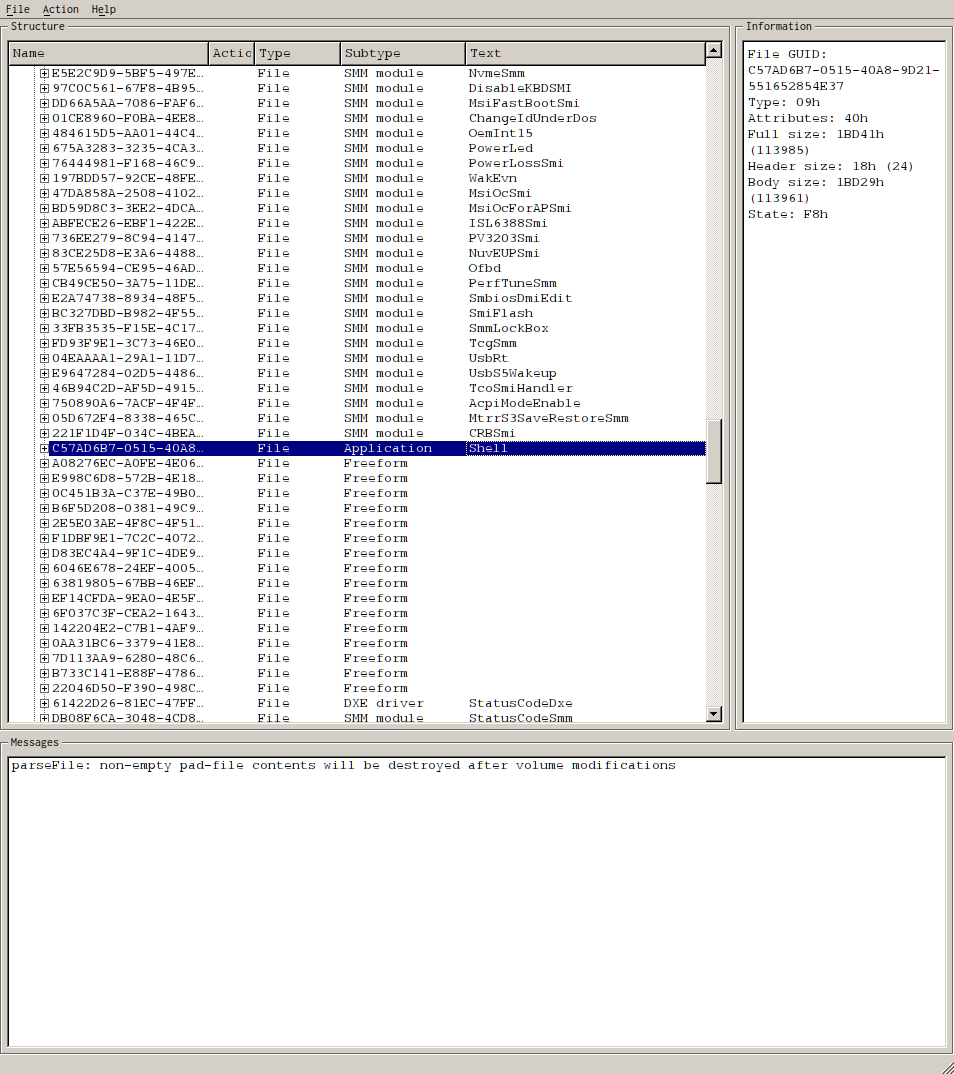The image size is (954, 1074).
Task: Open the Help menu
Action: 103,9
